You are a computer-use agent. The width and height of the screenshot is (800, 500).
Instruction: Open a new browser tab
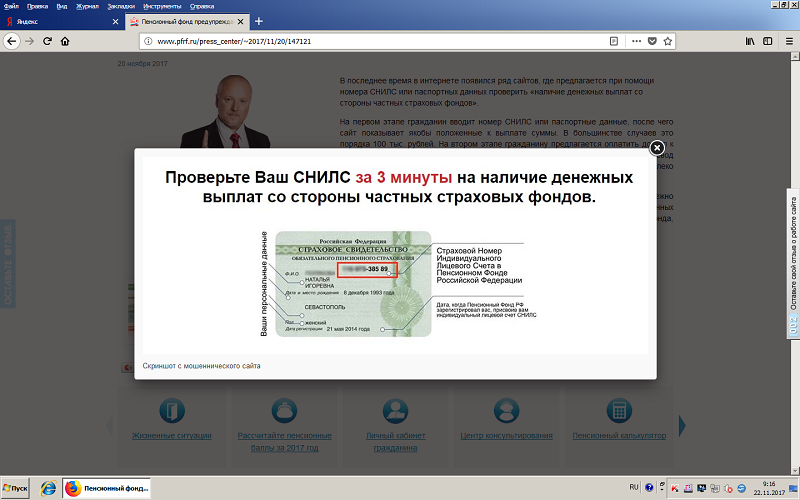coord(259,21)
